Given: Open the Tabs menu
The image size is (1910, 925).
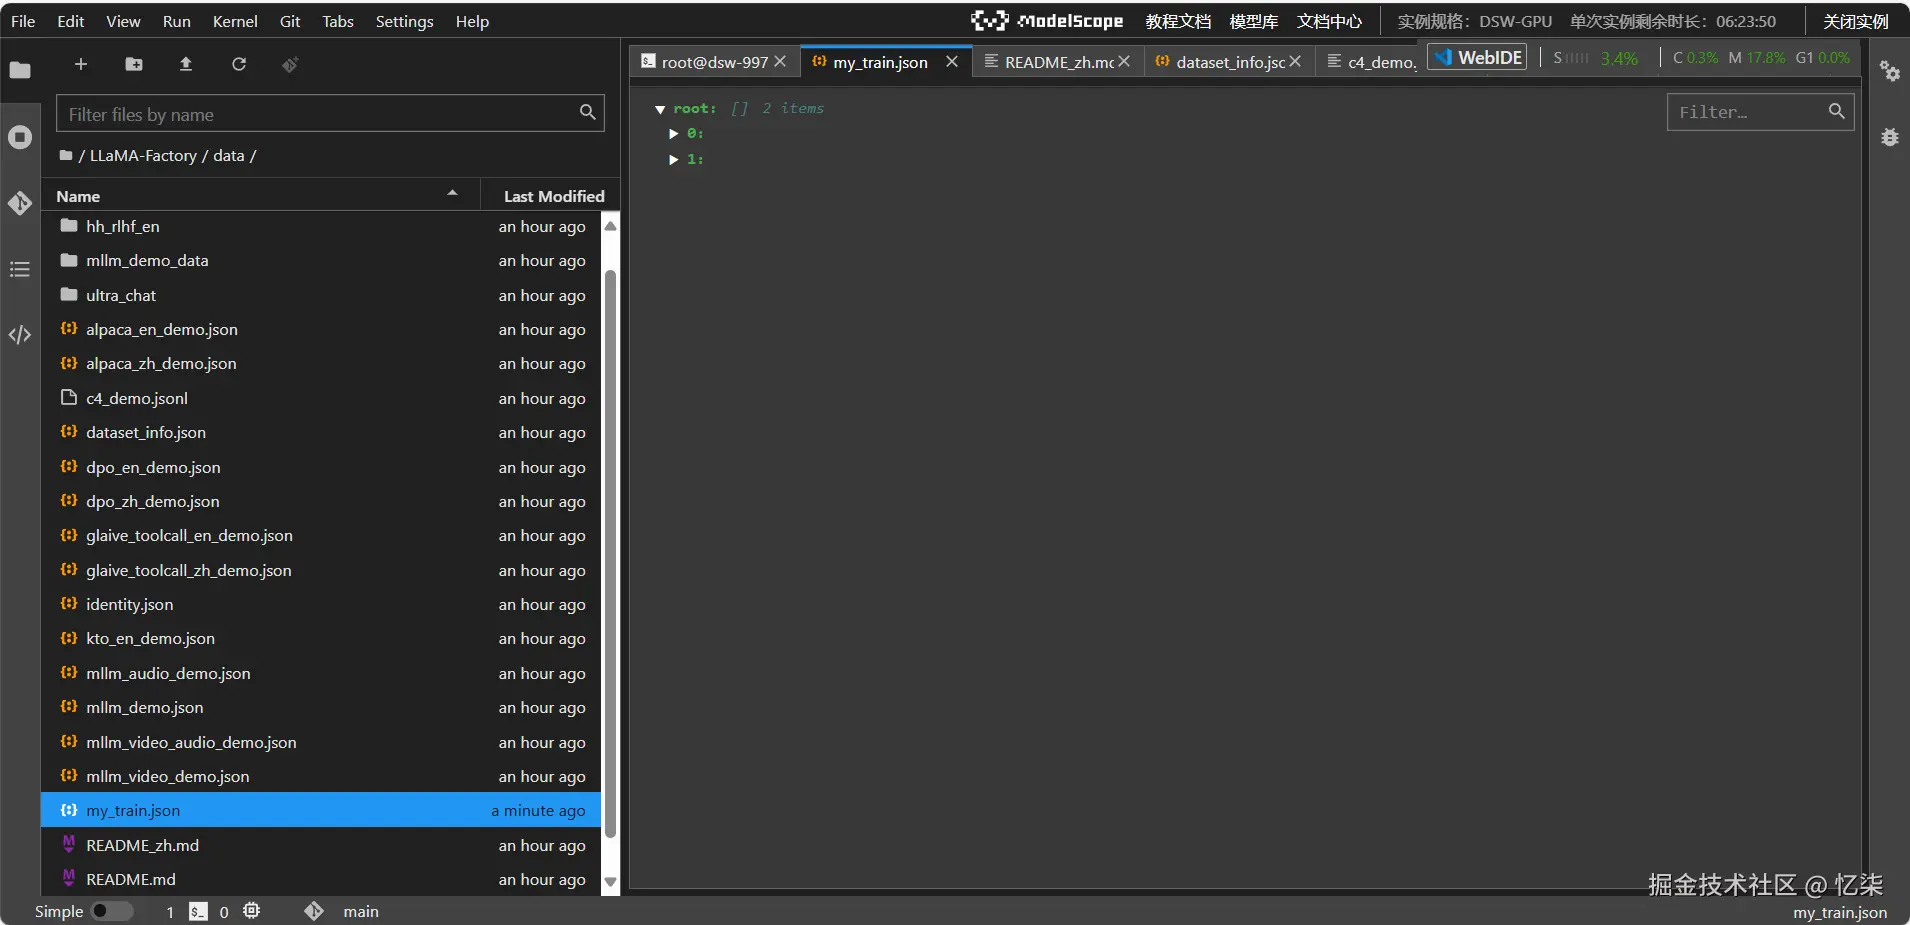Looking at the screenshot, I should (x=338, y=21).
